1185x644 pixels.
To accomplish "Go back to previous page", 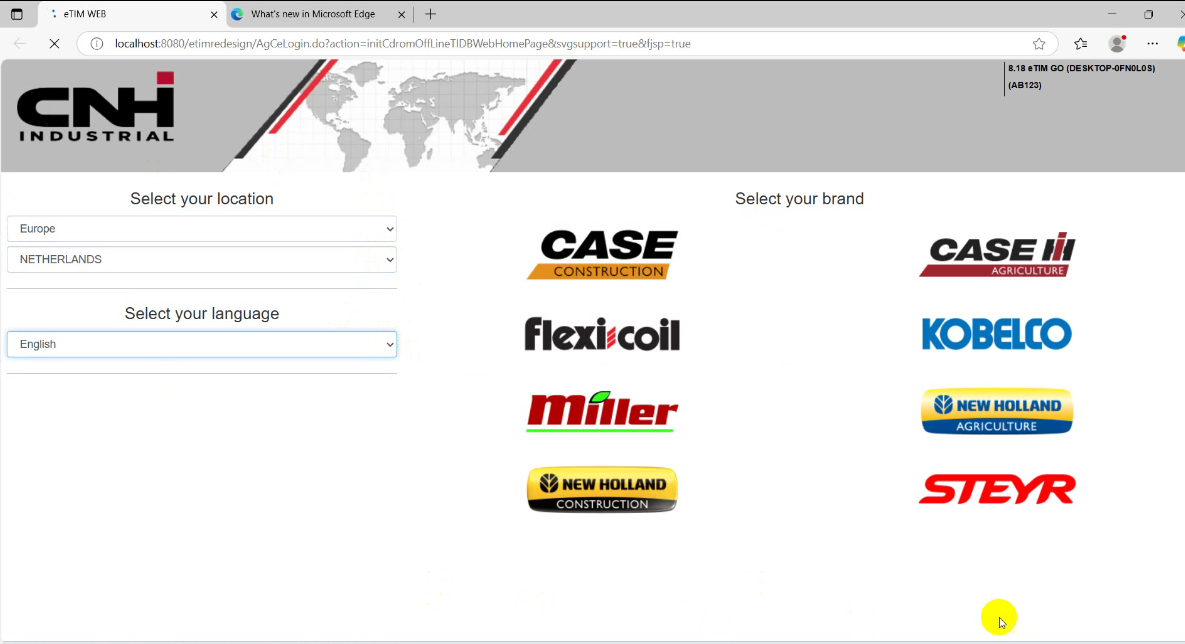I will point(20,44).
